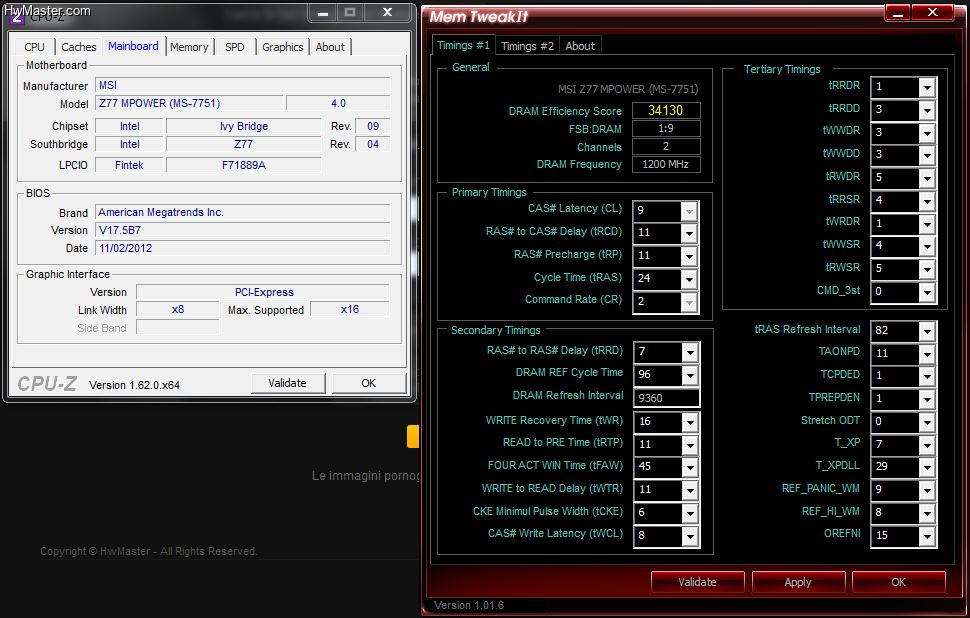Image resolution: width=970 pixels, height=618 pixels.
Task: Expand the Stretch ODT dropdown
Action: point(927,422)
